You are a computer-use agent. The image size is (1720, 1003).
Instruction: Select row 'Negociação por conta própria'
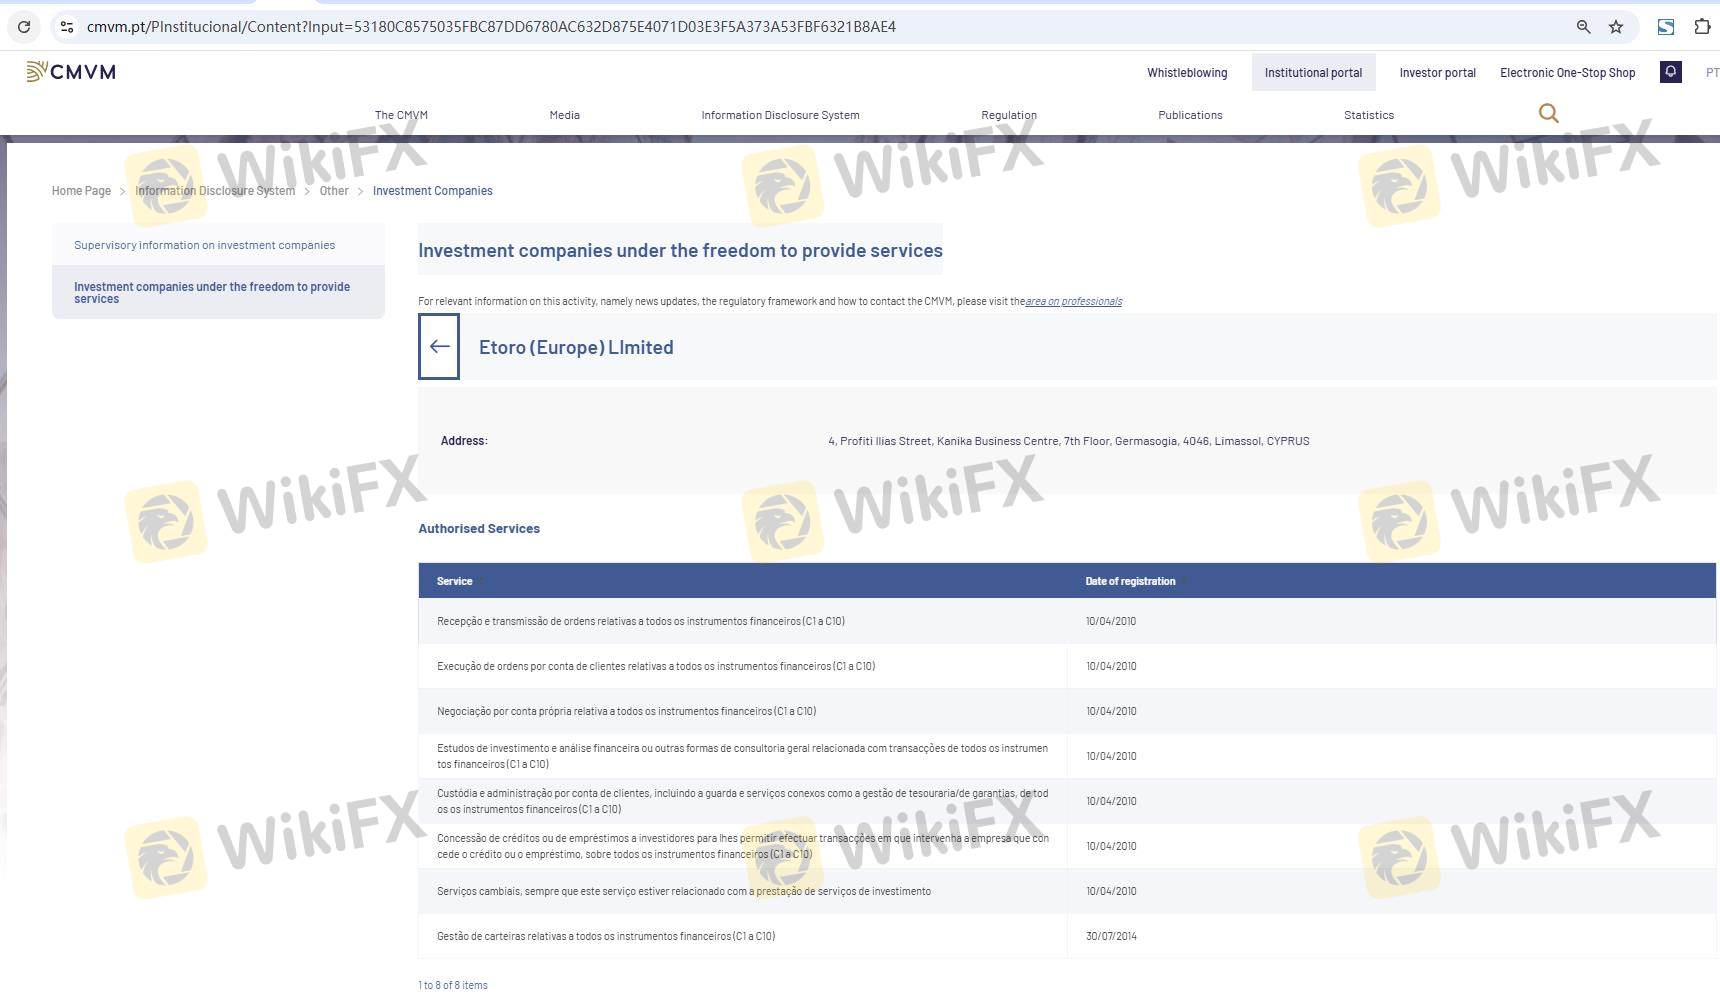click(x=1067, y=711)
